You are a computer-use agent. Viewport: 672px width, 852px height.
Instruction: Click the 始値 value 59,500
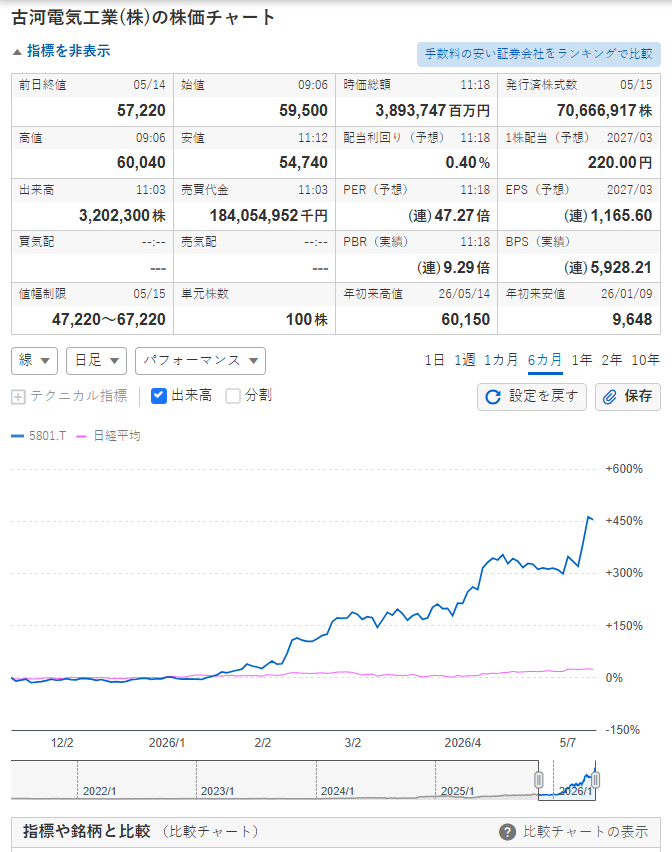303,110
